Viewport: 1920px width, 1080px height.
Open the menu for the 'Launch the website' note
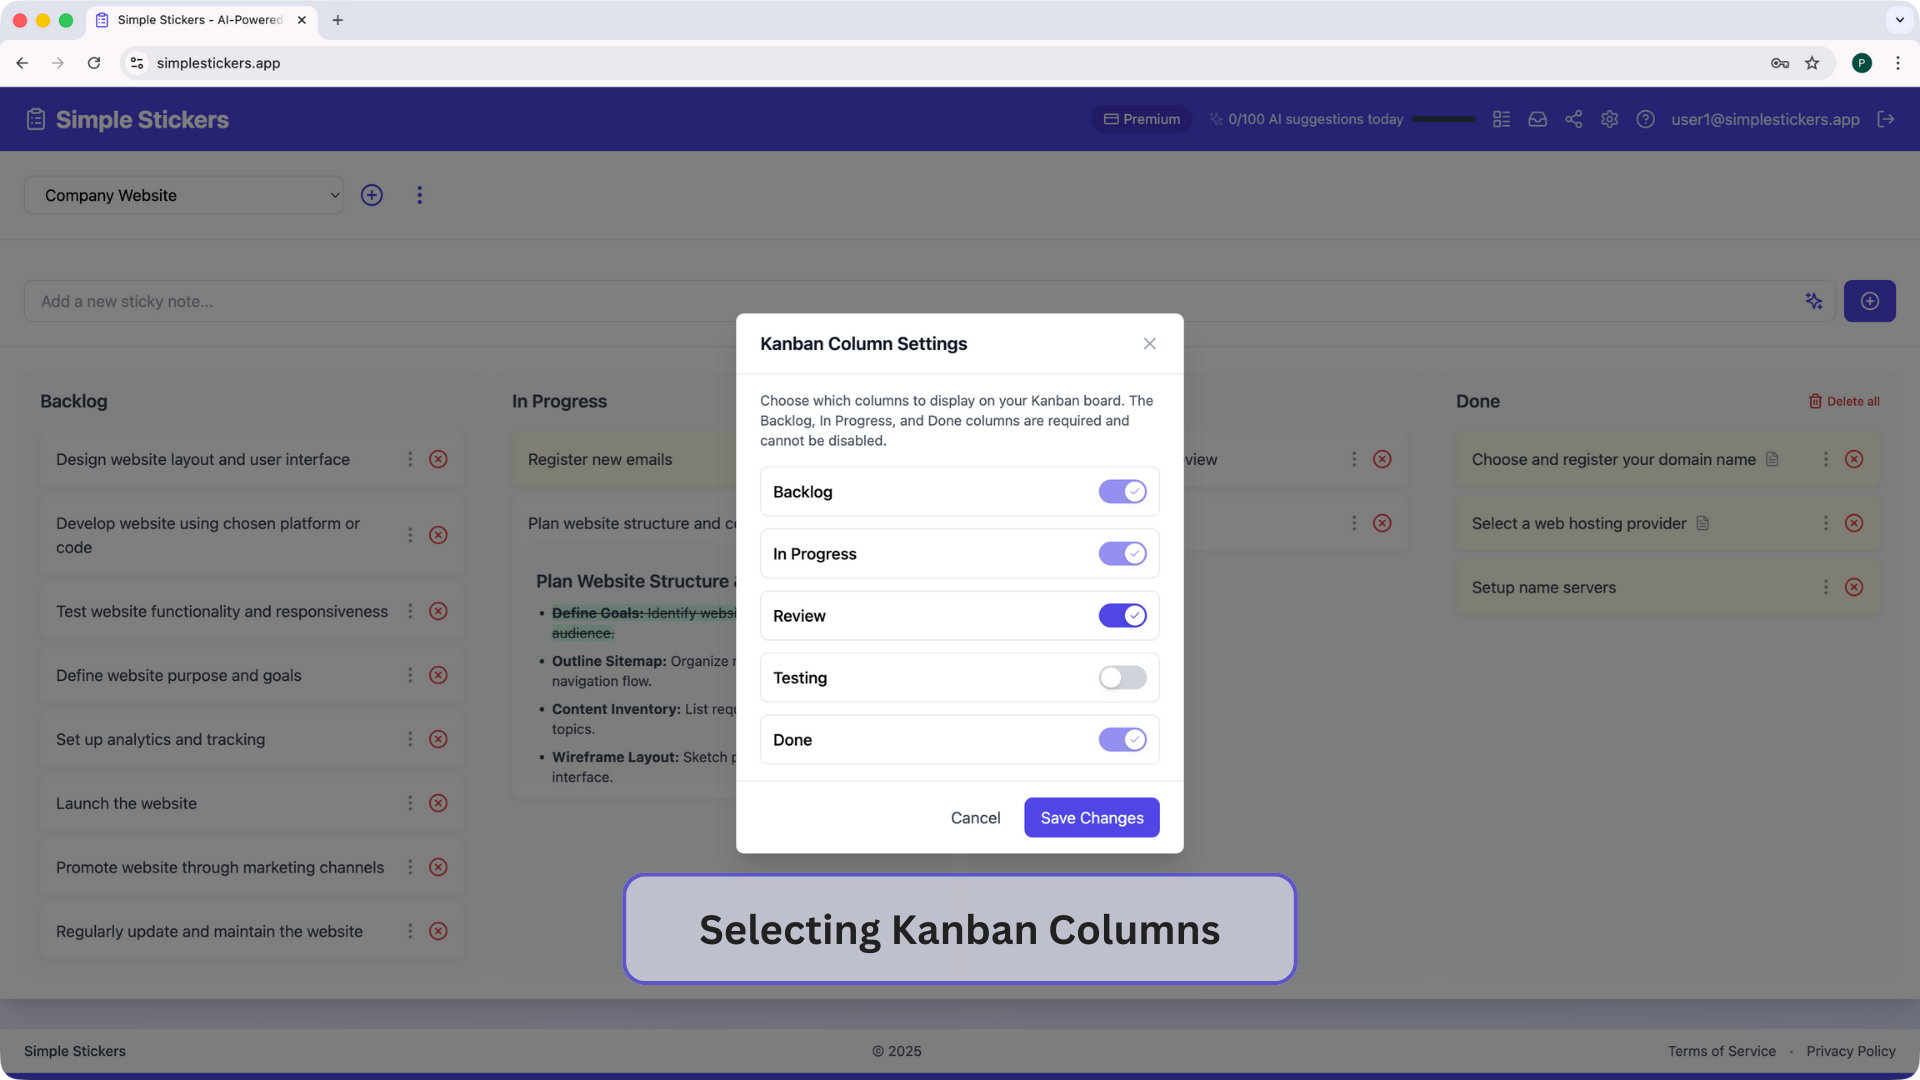pos(409,803)
